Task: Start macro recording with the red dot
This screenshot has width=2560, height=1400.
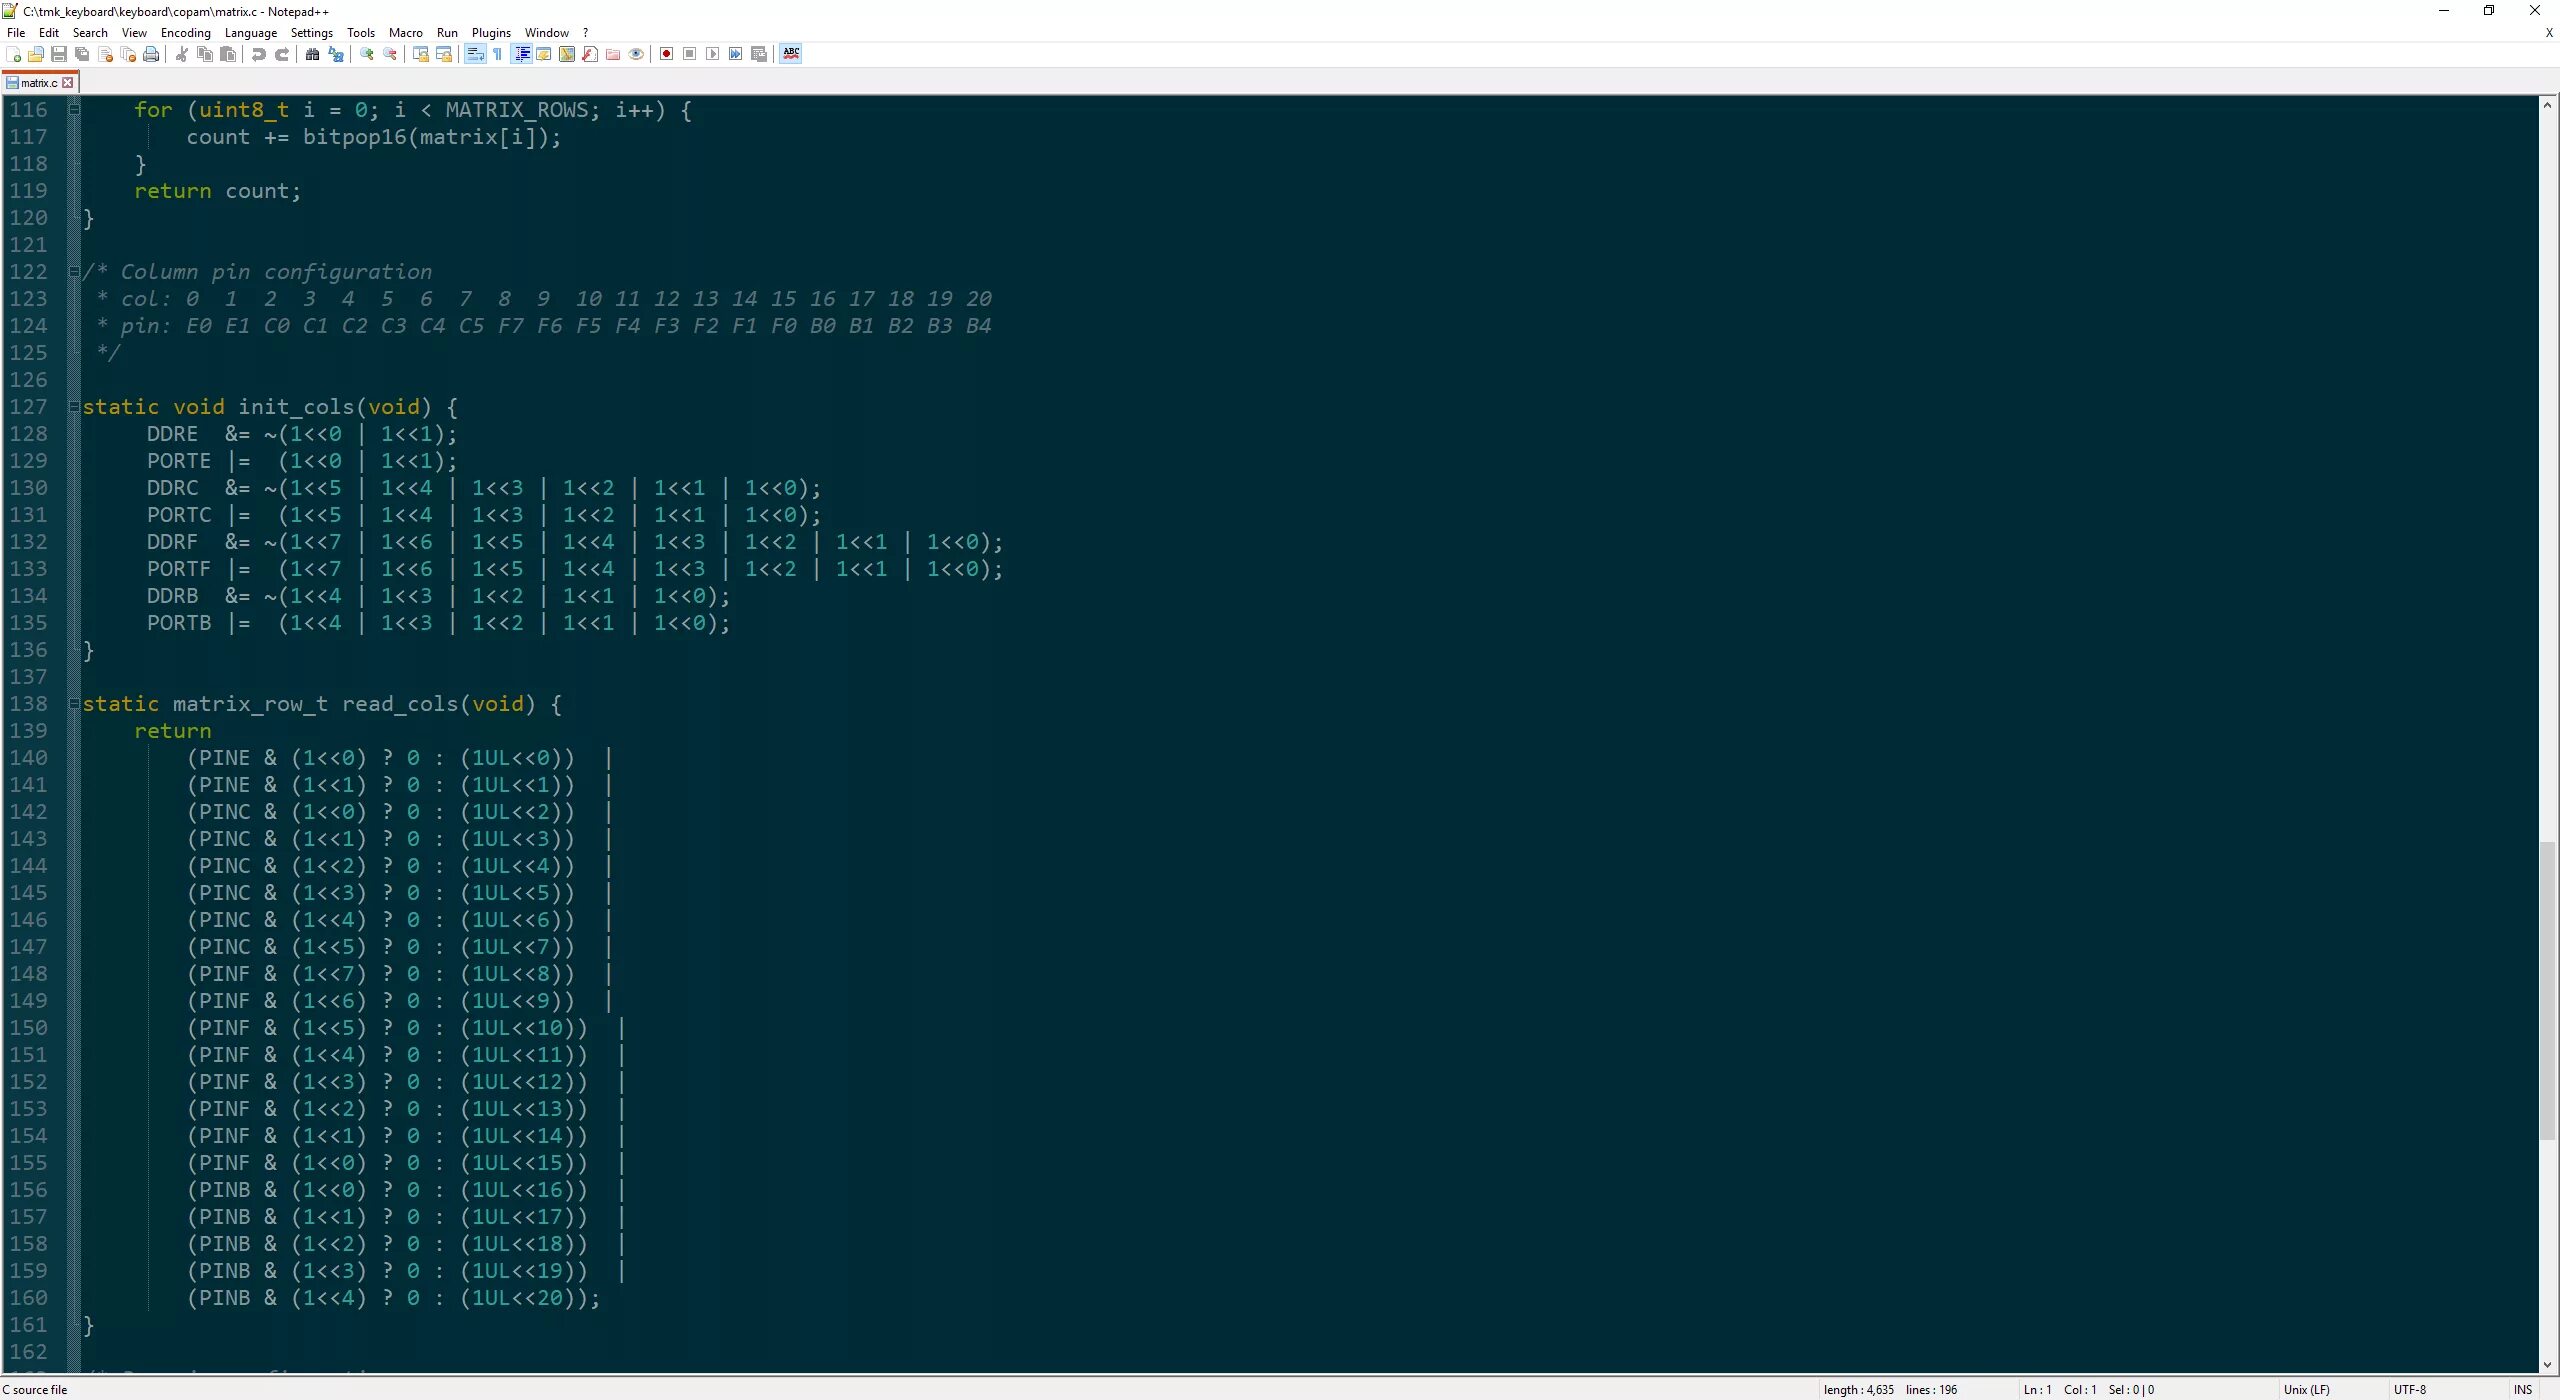Action: [666, 54]
